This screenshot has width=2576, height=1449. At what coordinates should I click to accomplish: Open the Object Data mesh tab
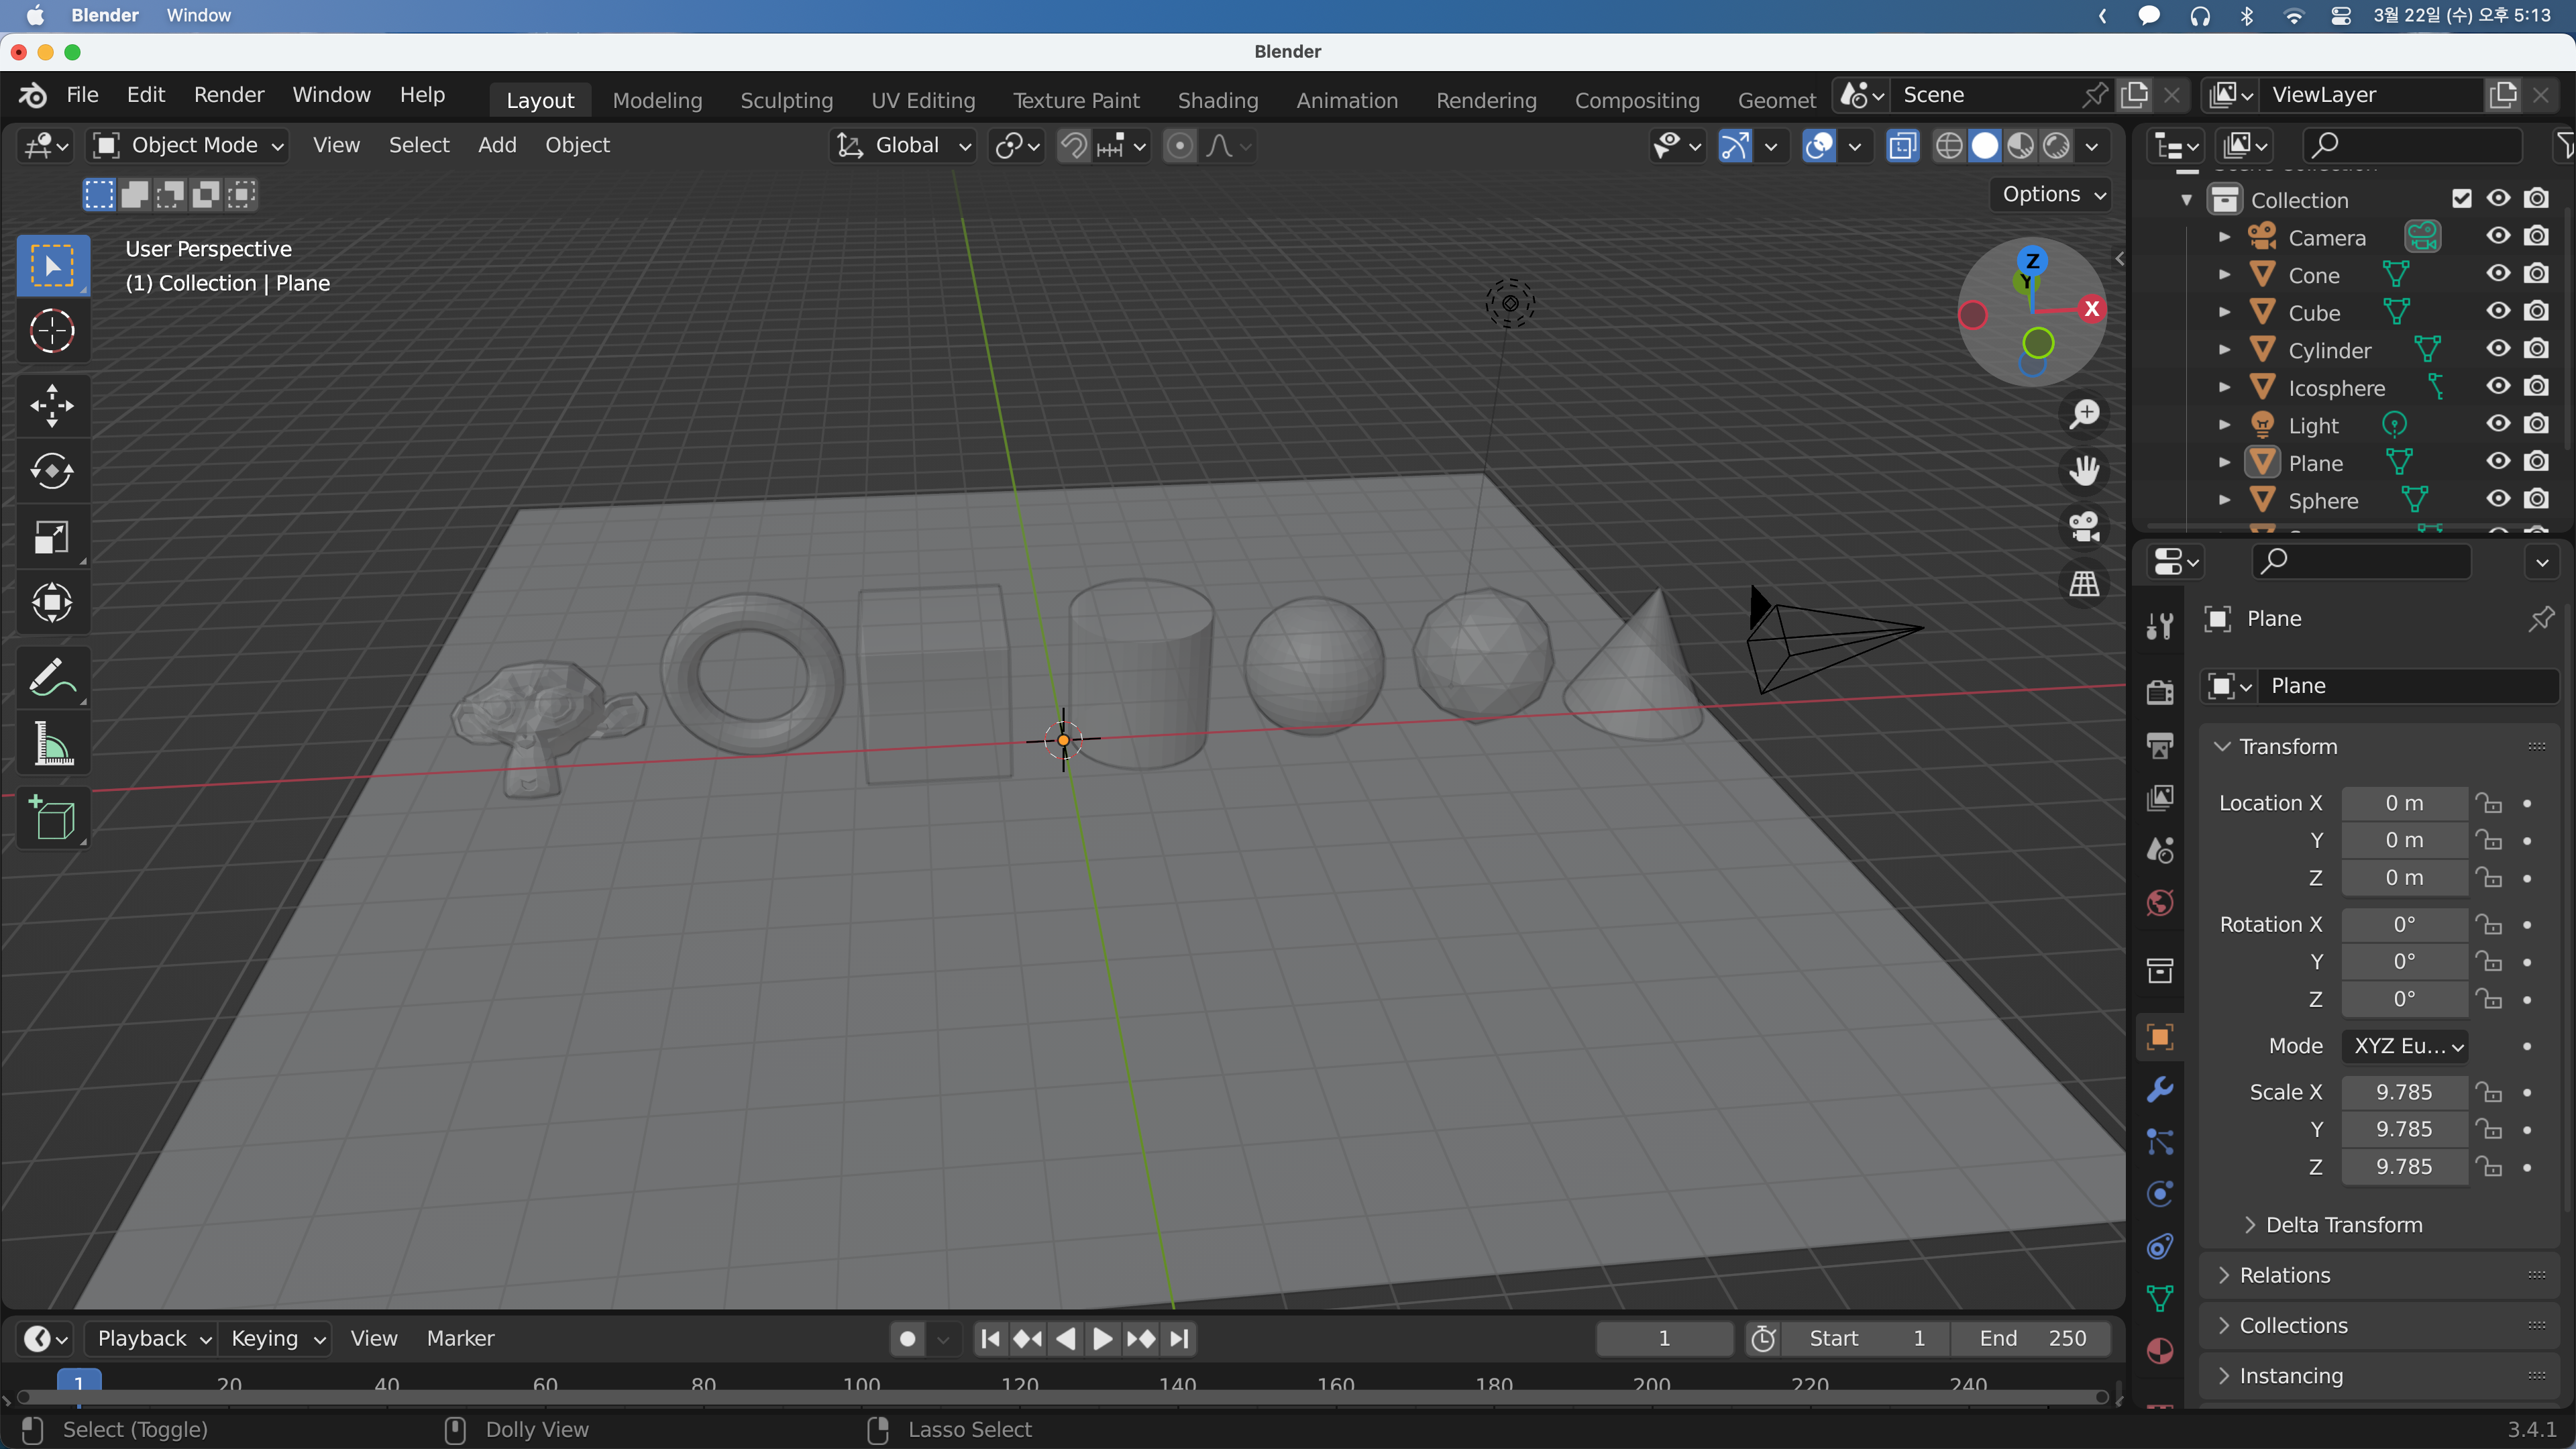(2160, 1298)
